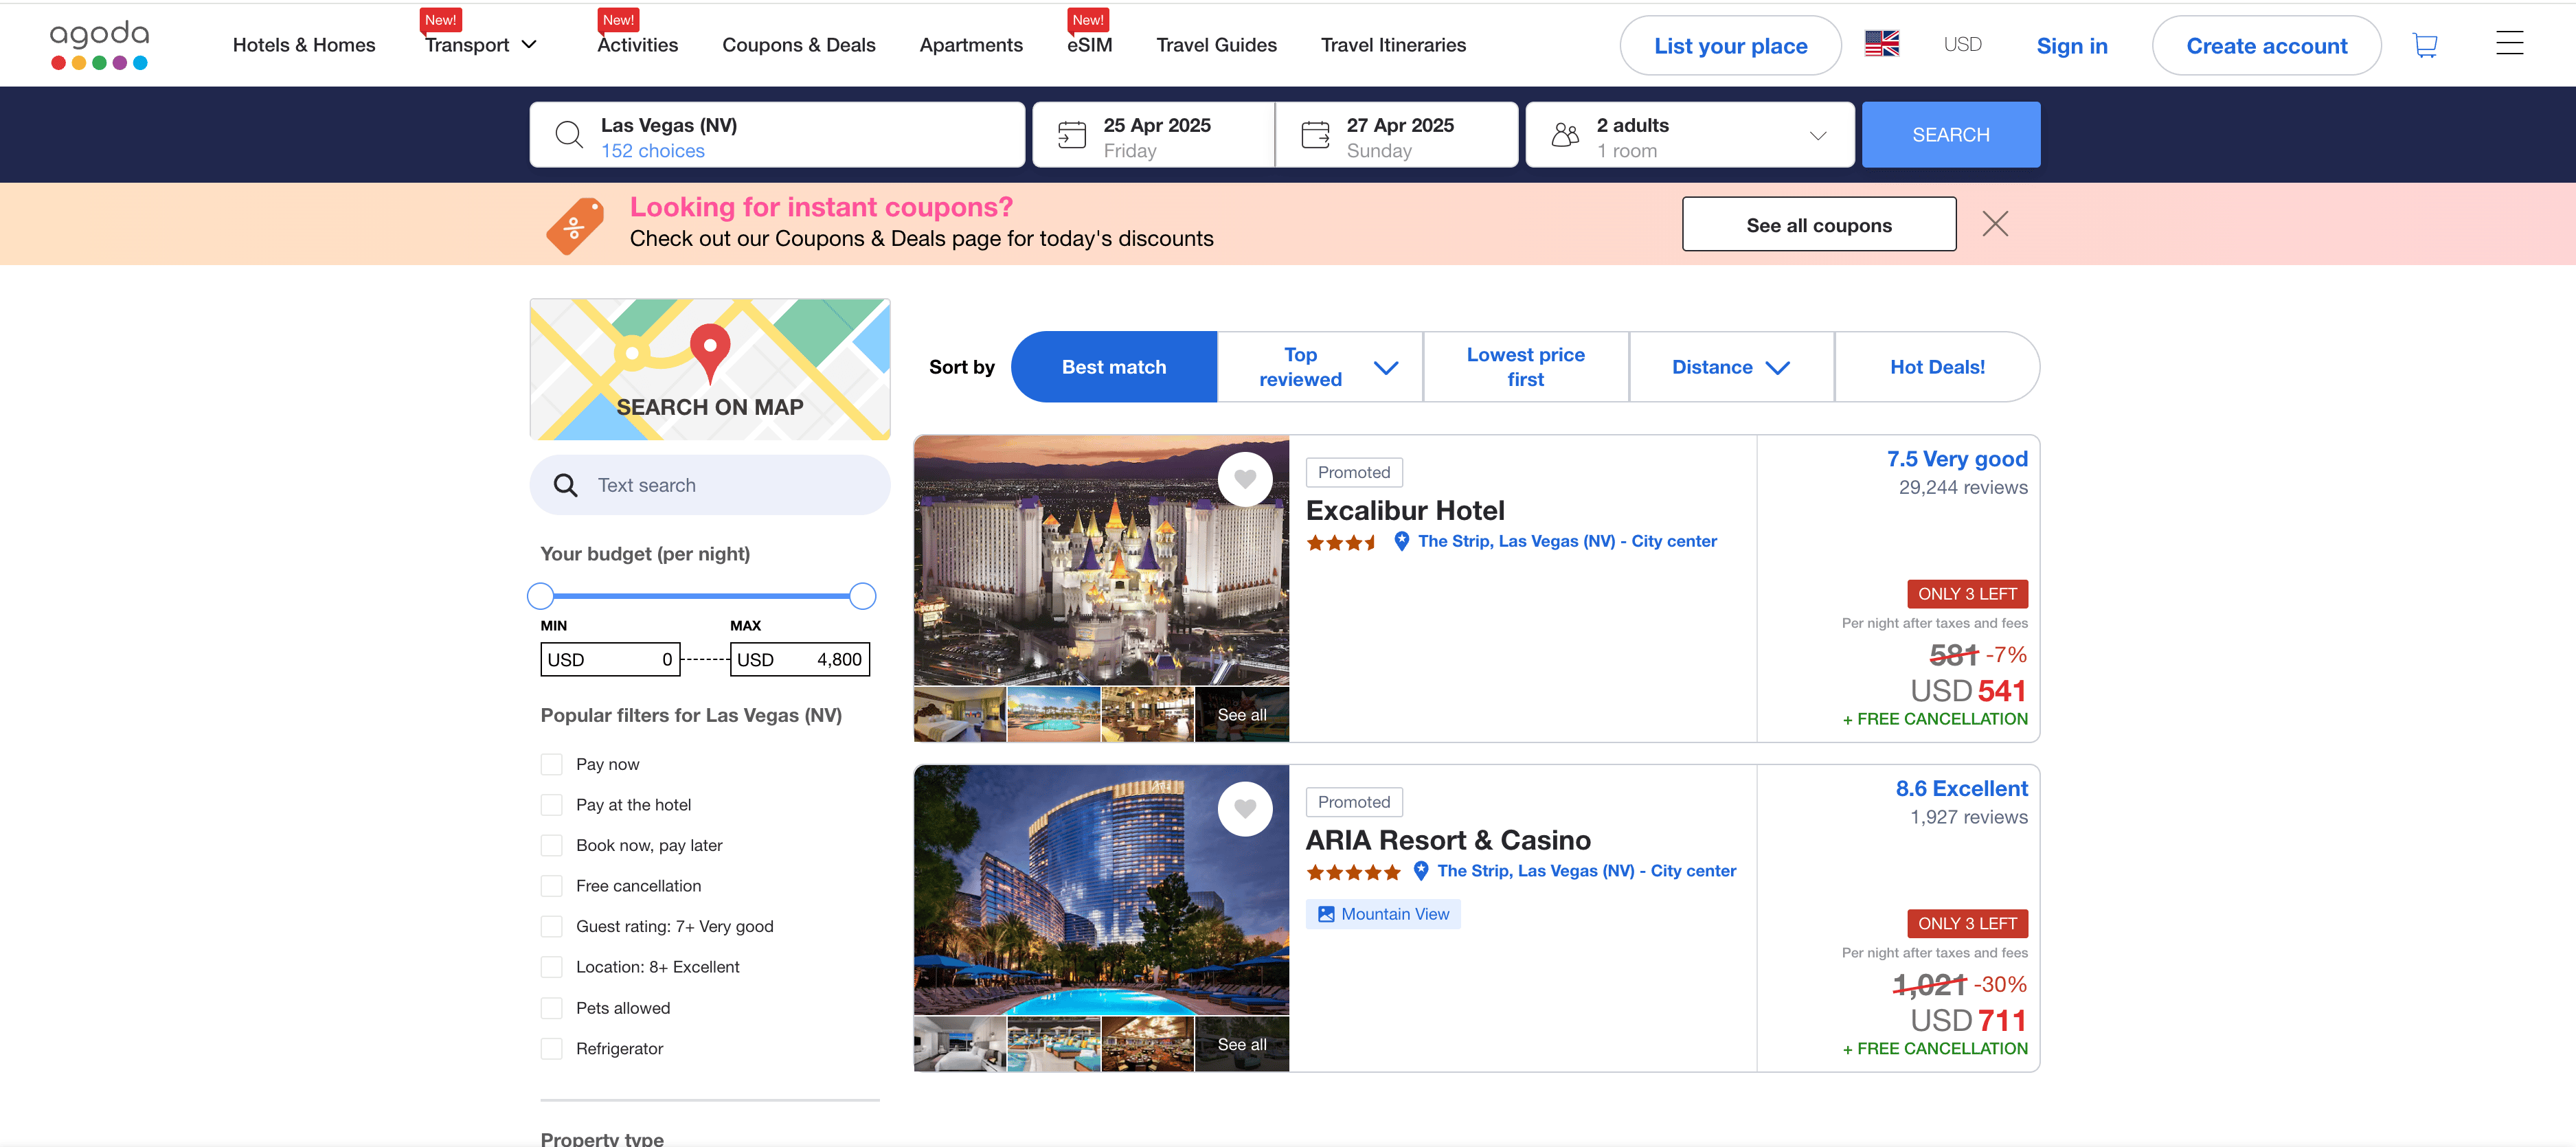Click the SEARCH button
The image size is (2576, 1147).
(x=1950, y=134)
